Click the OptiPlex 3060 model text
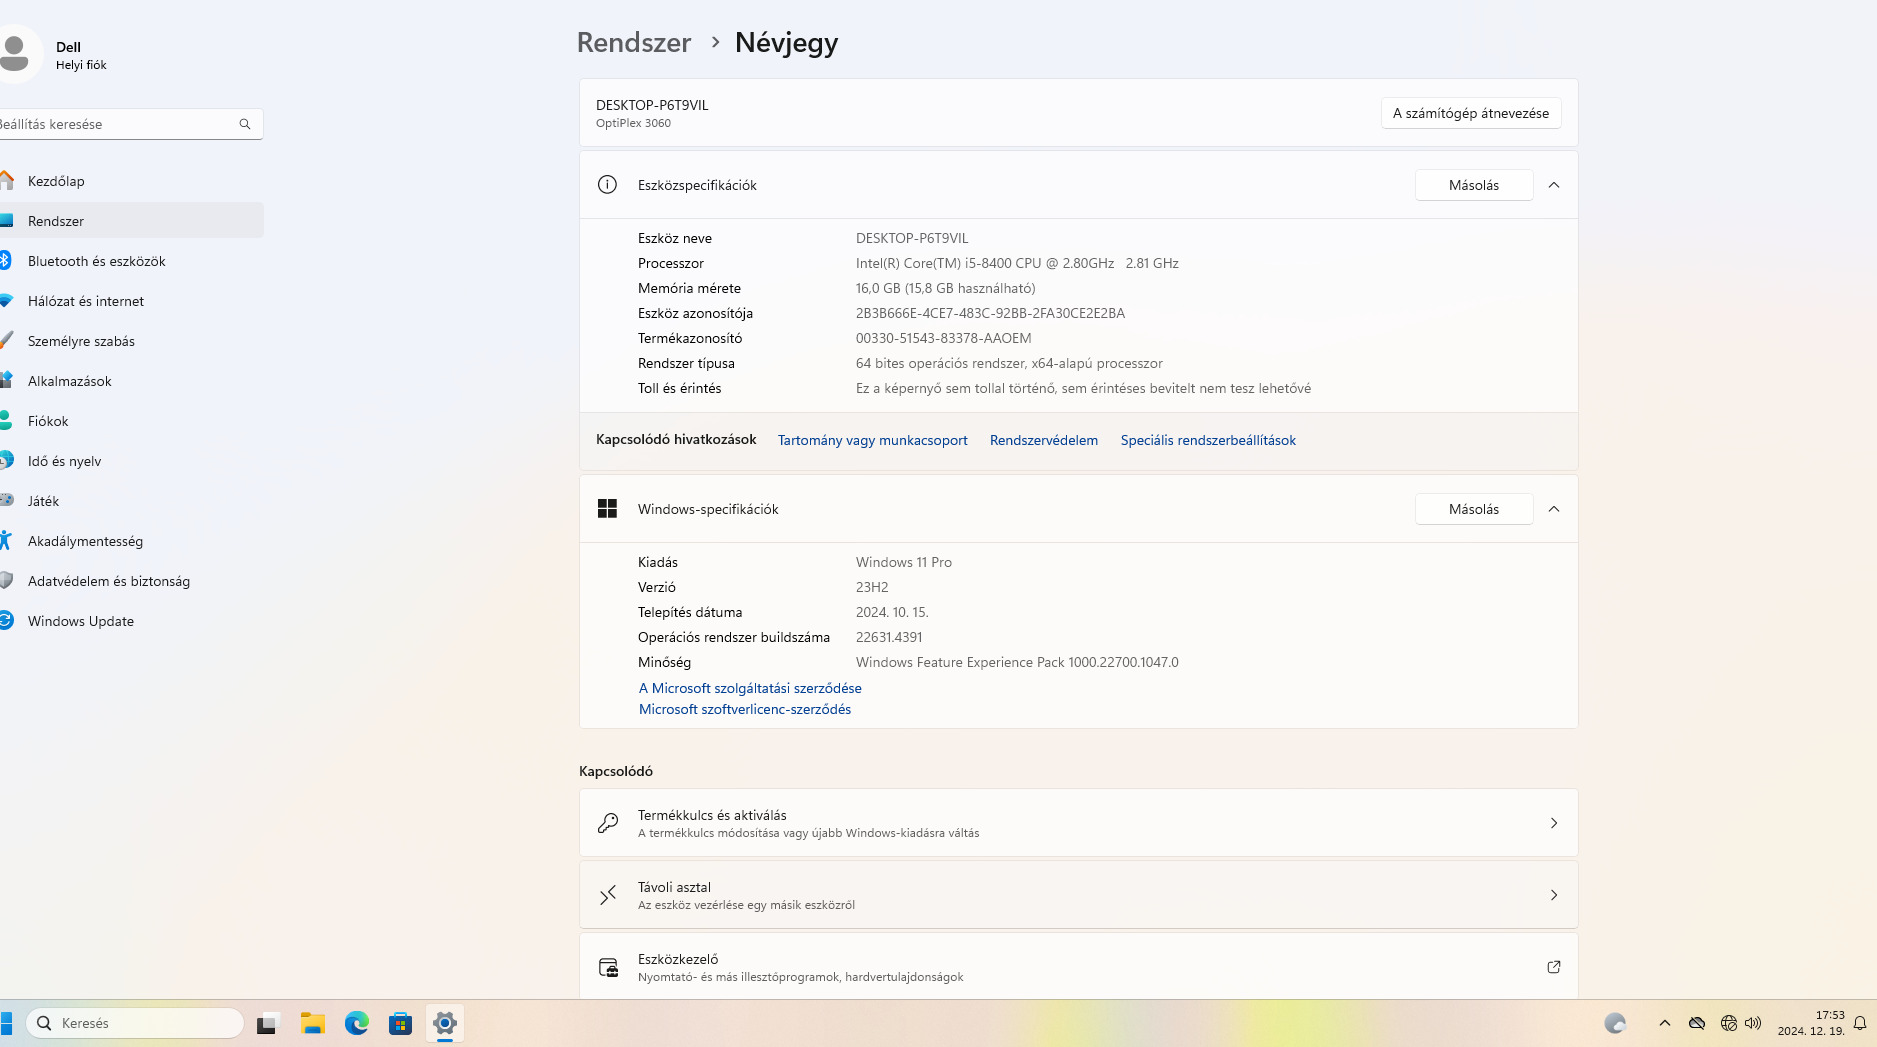 click(x=633, y=123)
